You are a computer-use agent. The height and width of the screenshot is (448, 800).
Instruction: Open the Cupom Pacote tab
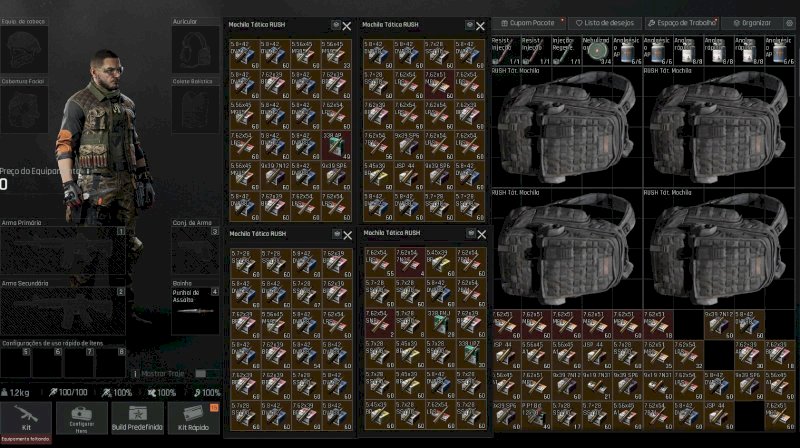click(x=528, y=23)
